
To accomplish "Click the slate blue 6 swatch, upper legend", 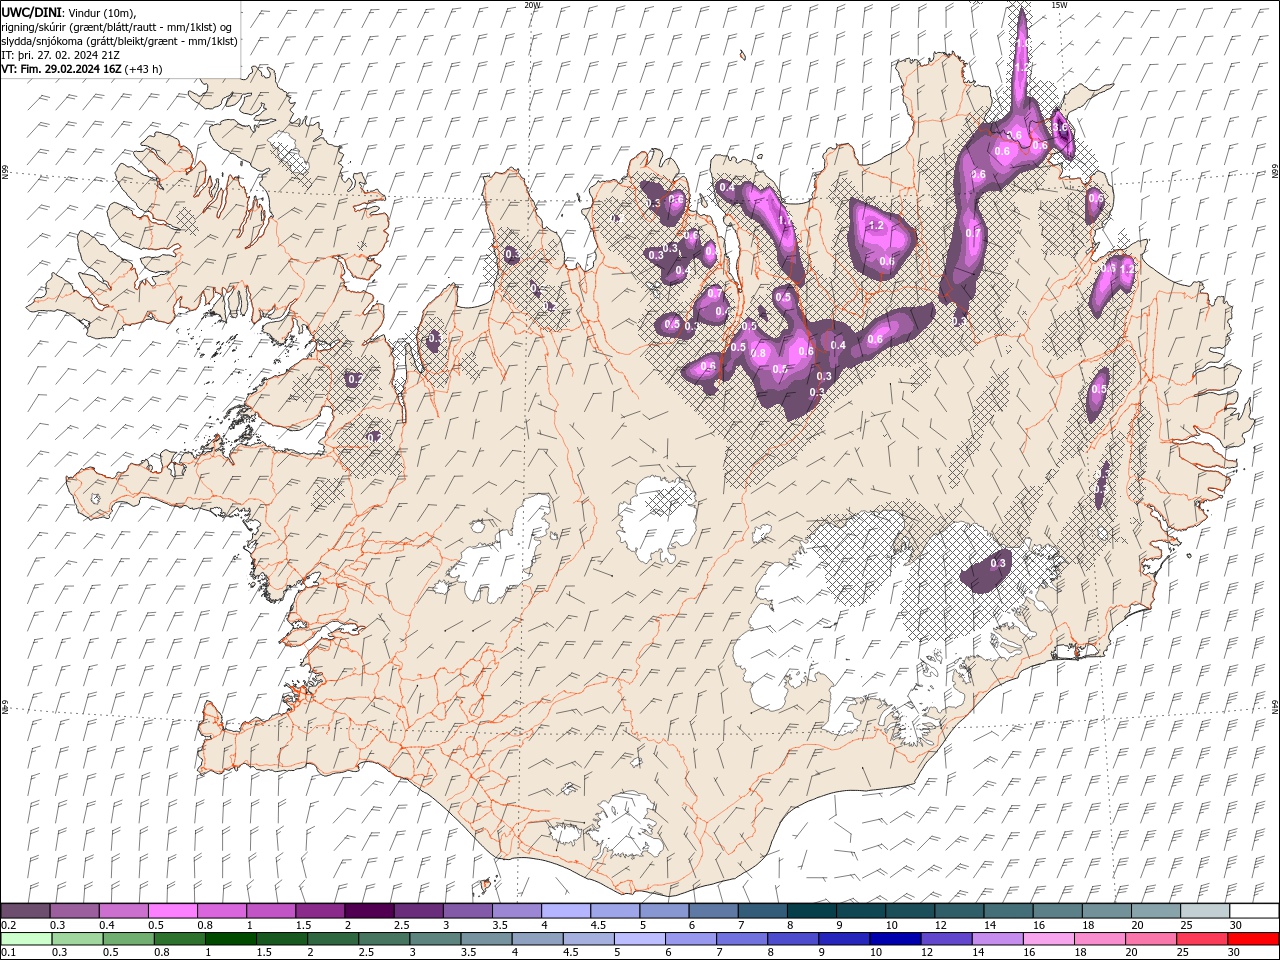I will coord(712,911).
